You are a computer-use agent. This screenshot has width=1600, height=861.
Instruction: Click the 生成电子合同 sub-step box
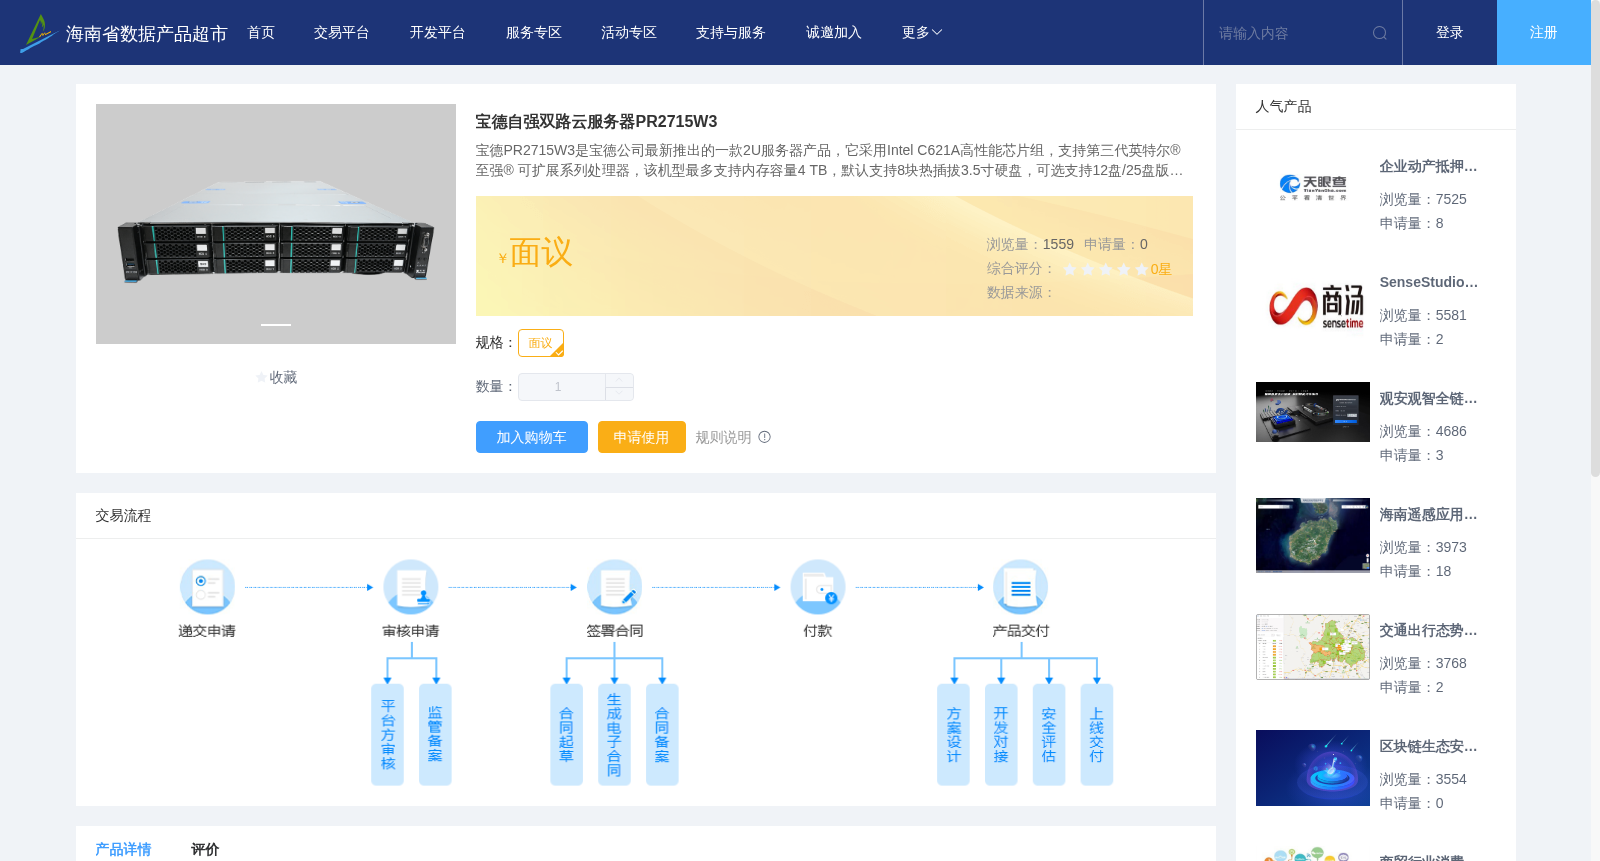click(614, 735)
